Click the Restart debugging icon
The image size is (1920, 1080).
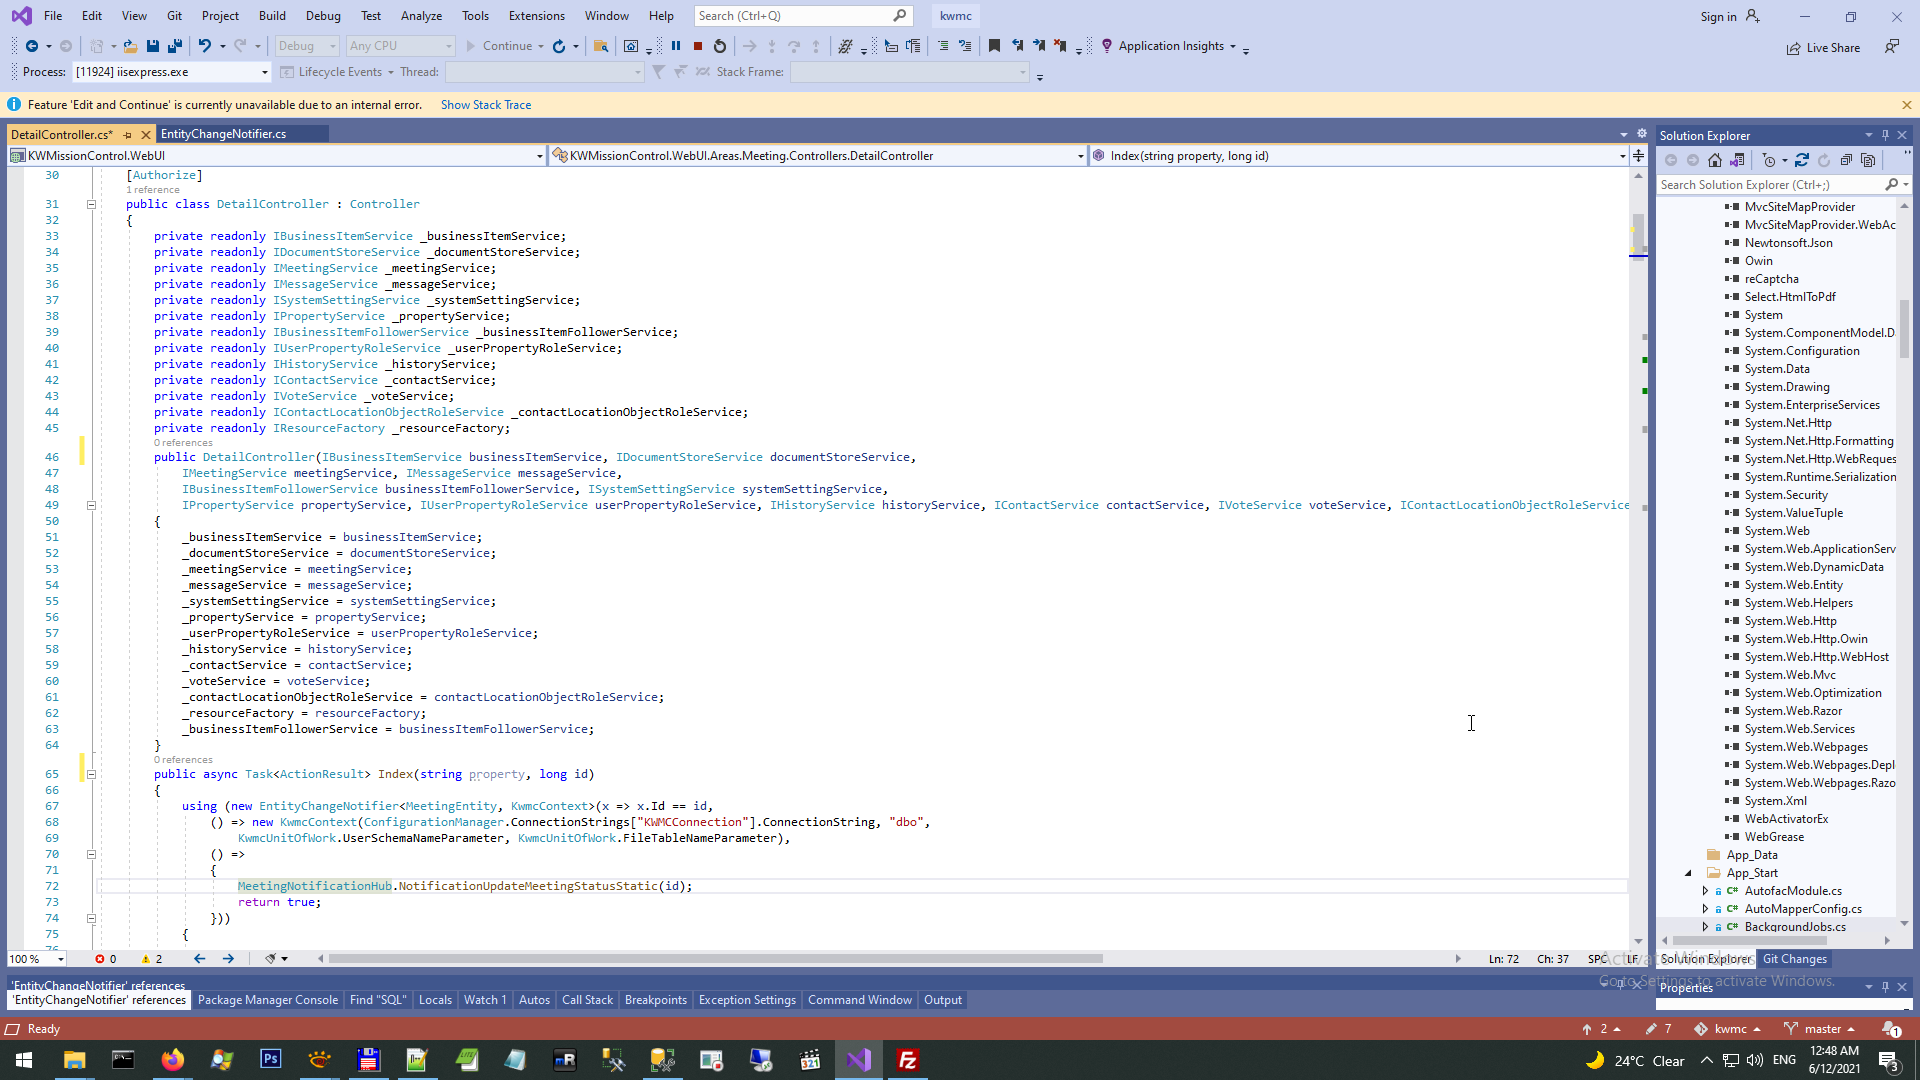point(720,46)
